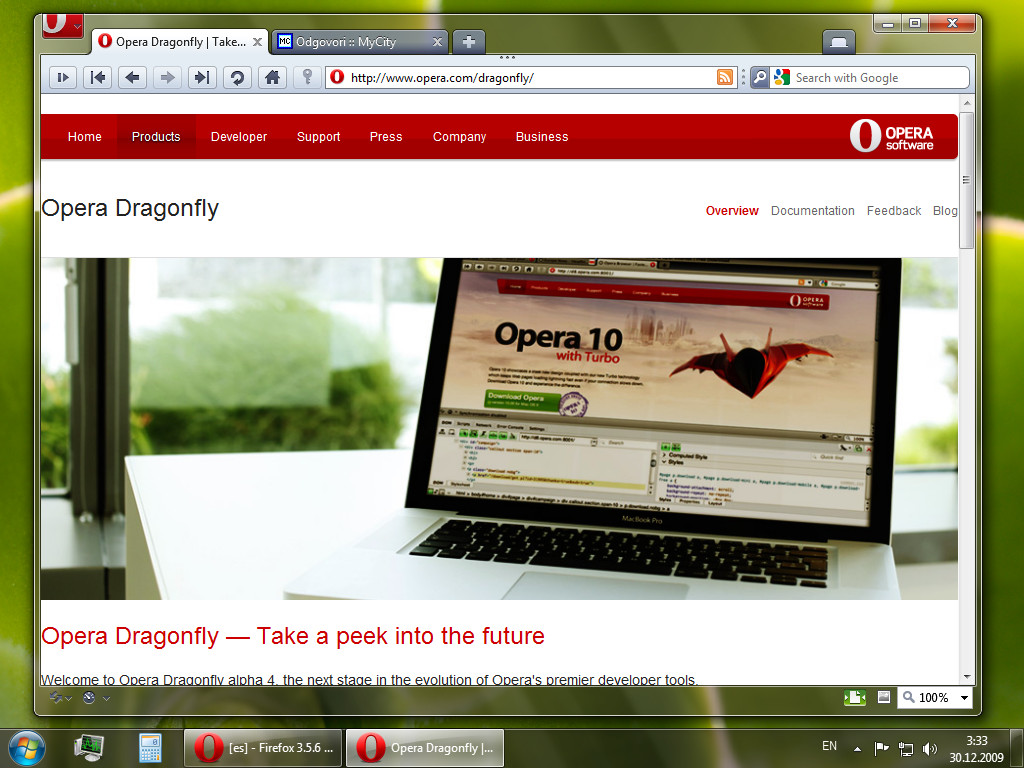The width and height of the screenshot is (1024, 768).
Task: Open the Documentation page link
Action: (x=812, y=211)
